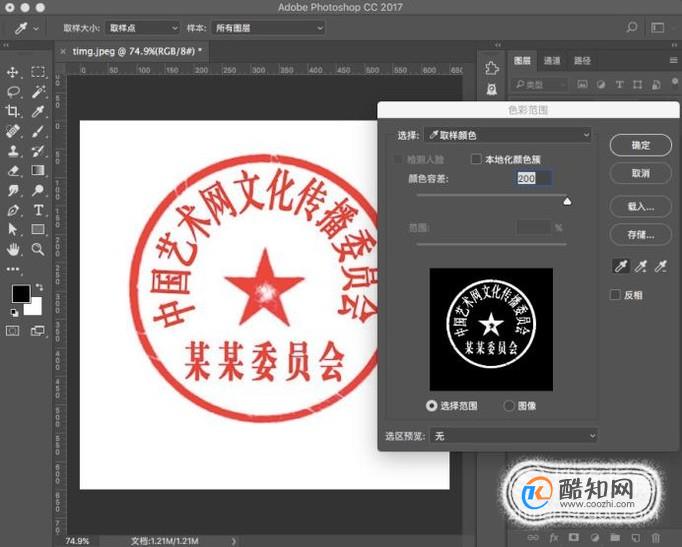Toggle the 反相 invert checkbox
This screenshot has width=682, height=547.
point(615,295)
